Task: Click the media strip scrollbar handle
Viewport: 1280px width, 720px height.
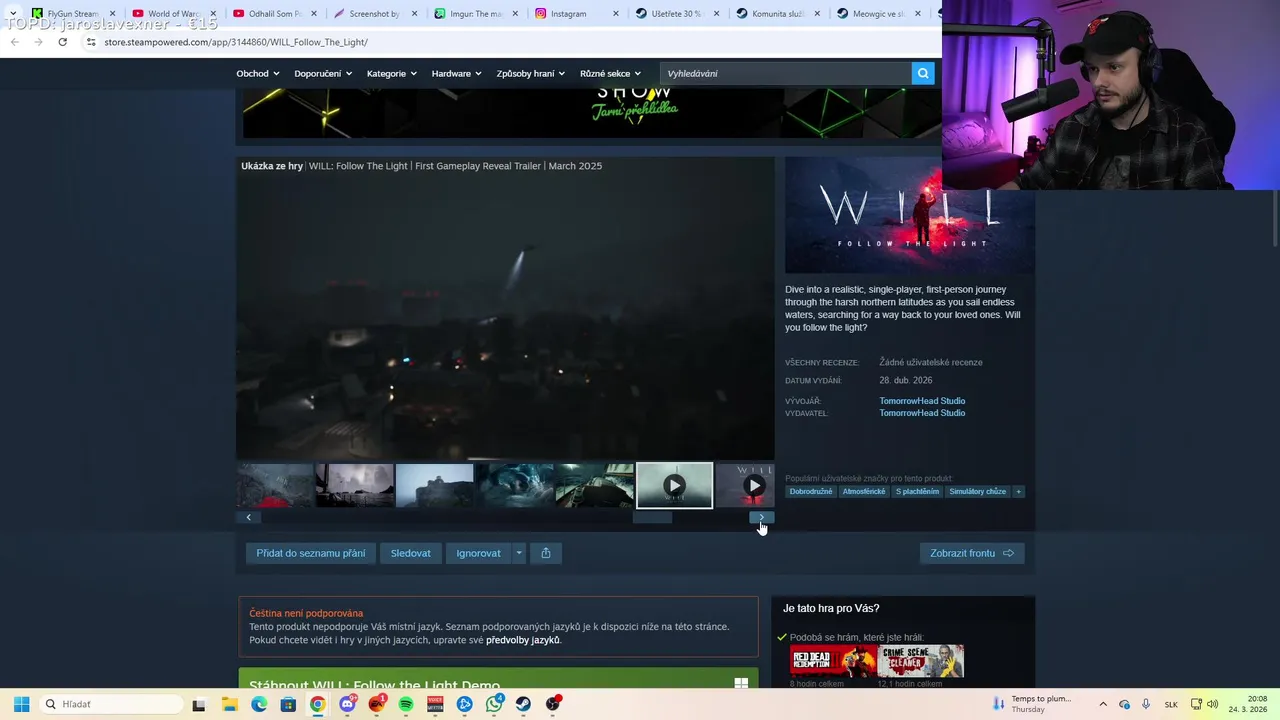Action: 652,517
